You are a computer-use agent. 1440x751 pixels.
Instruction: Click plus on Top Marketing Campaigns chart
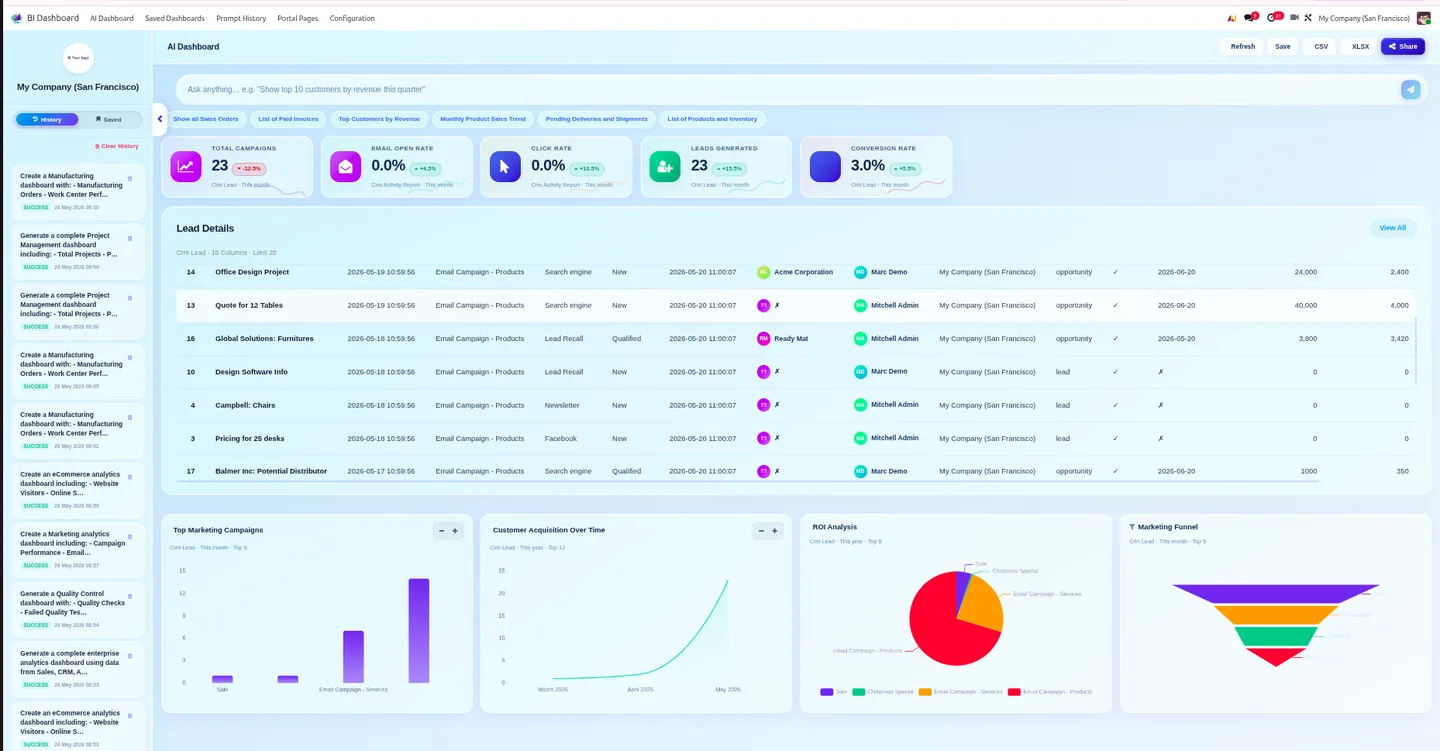coord(455,531)
